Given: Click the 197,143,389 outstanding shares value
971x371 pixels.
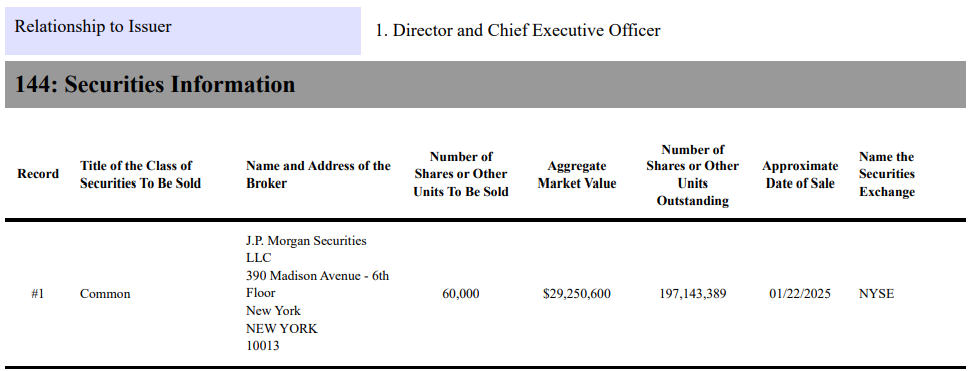Looking at the screenshot, I should click(692, 294).
